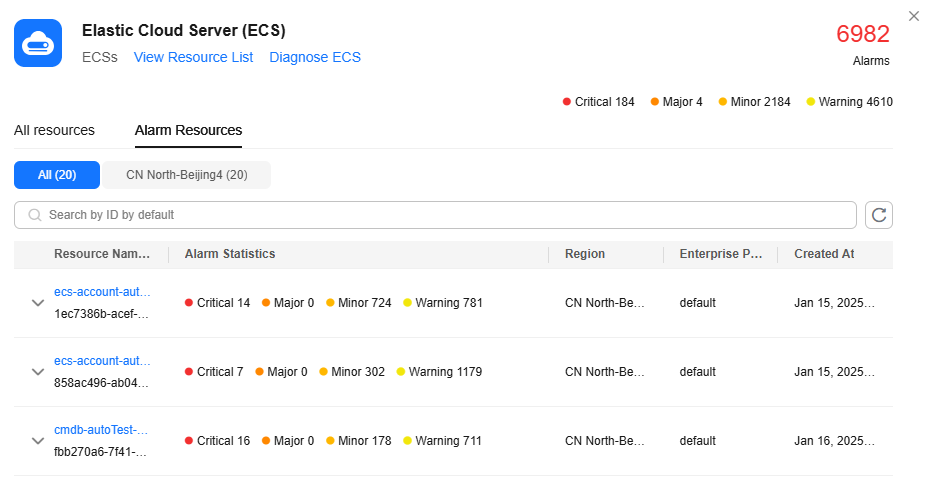Select the Alarm Resources tab
The width and height of the screenshot is (926, 478).
click(188, 130)
